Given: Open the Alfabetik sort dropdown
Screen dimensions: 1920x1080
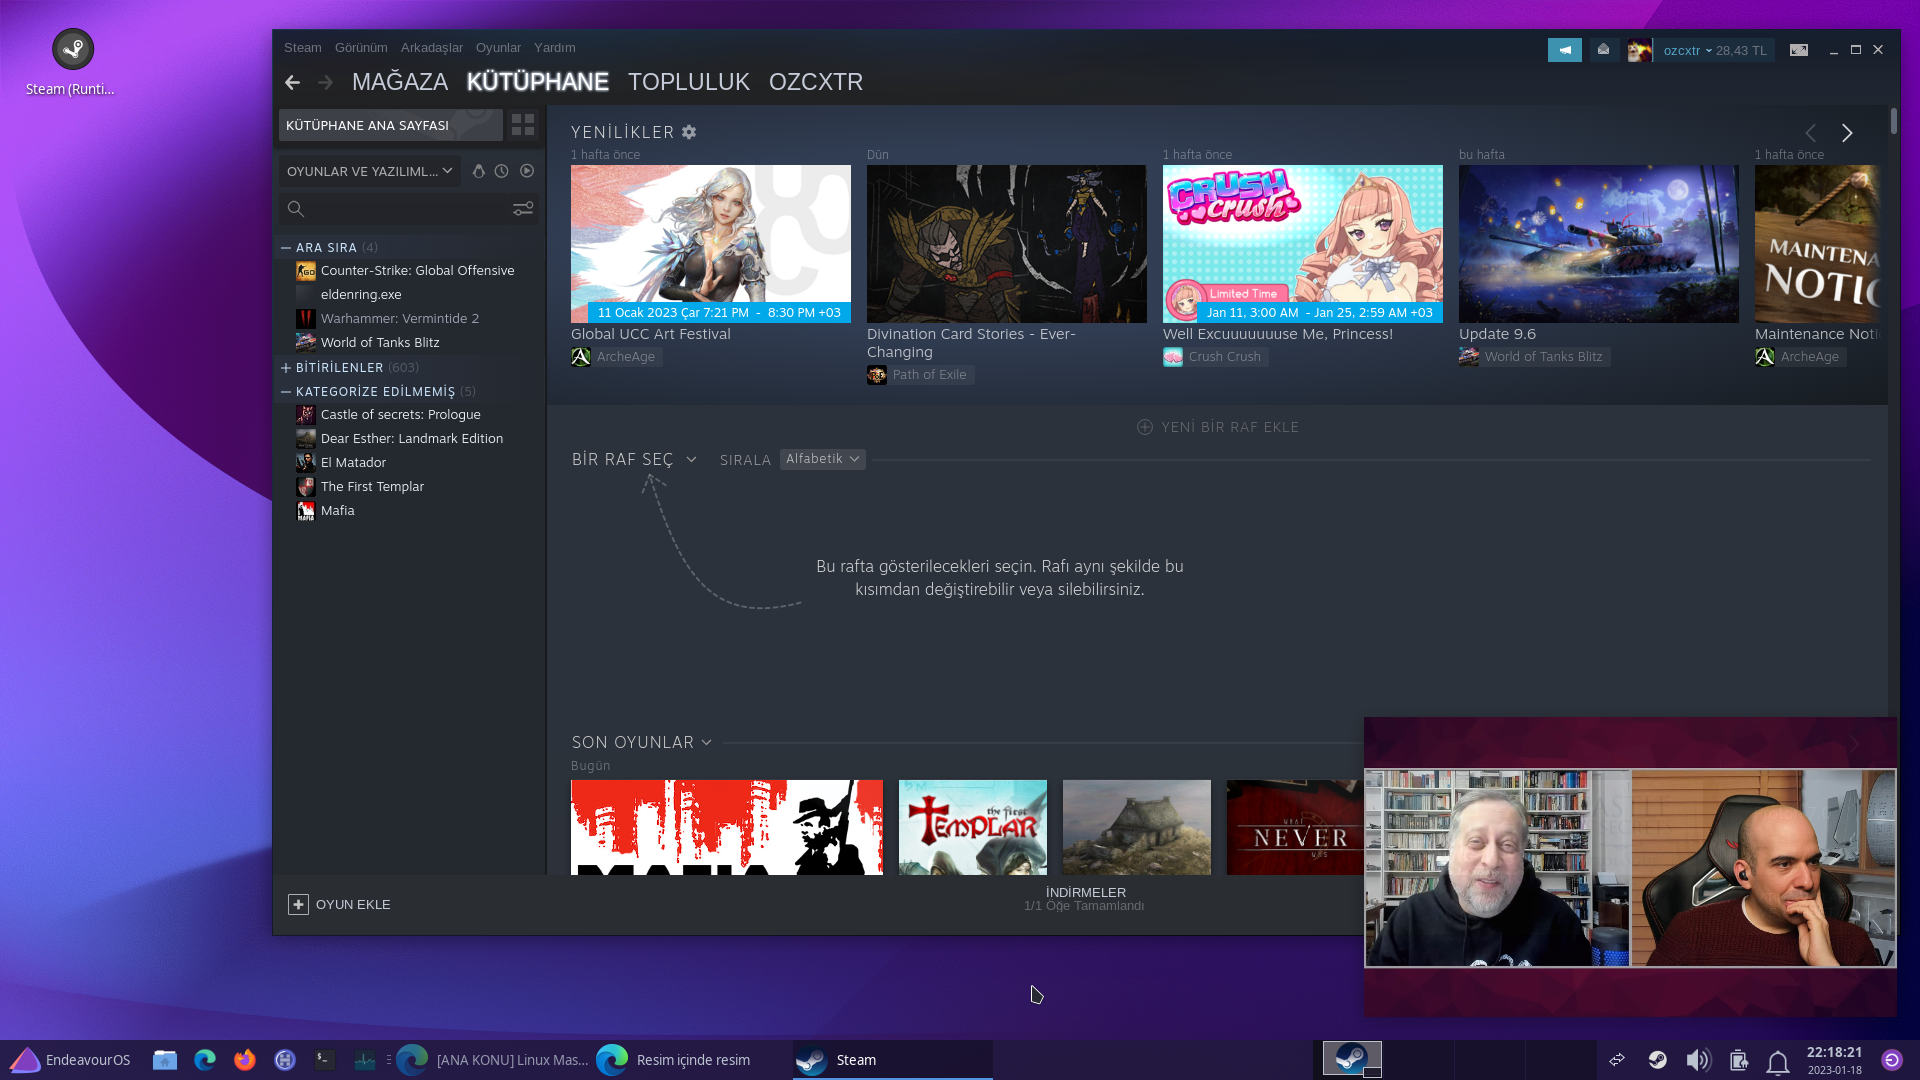Looking at the screenshot, I should tap(822, 459).
